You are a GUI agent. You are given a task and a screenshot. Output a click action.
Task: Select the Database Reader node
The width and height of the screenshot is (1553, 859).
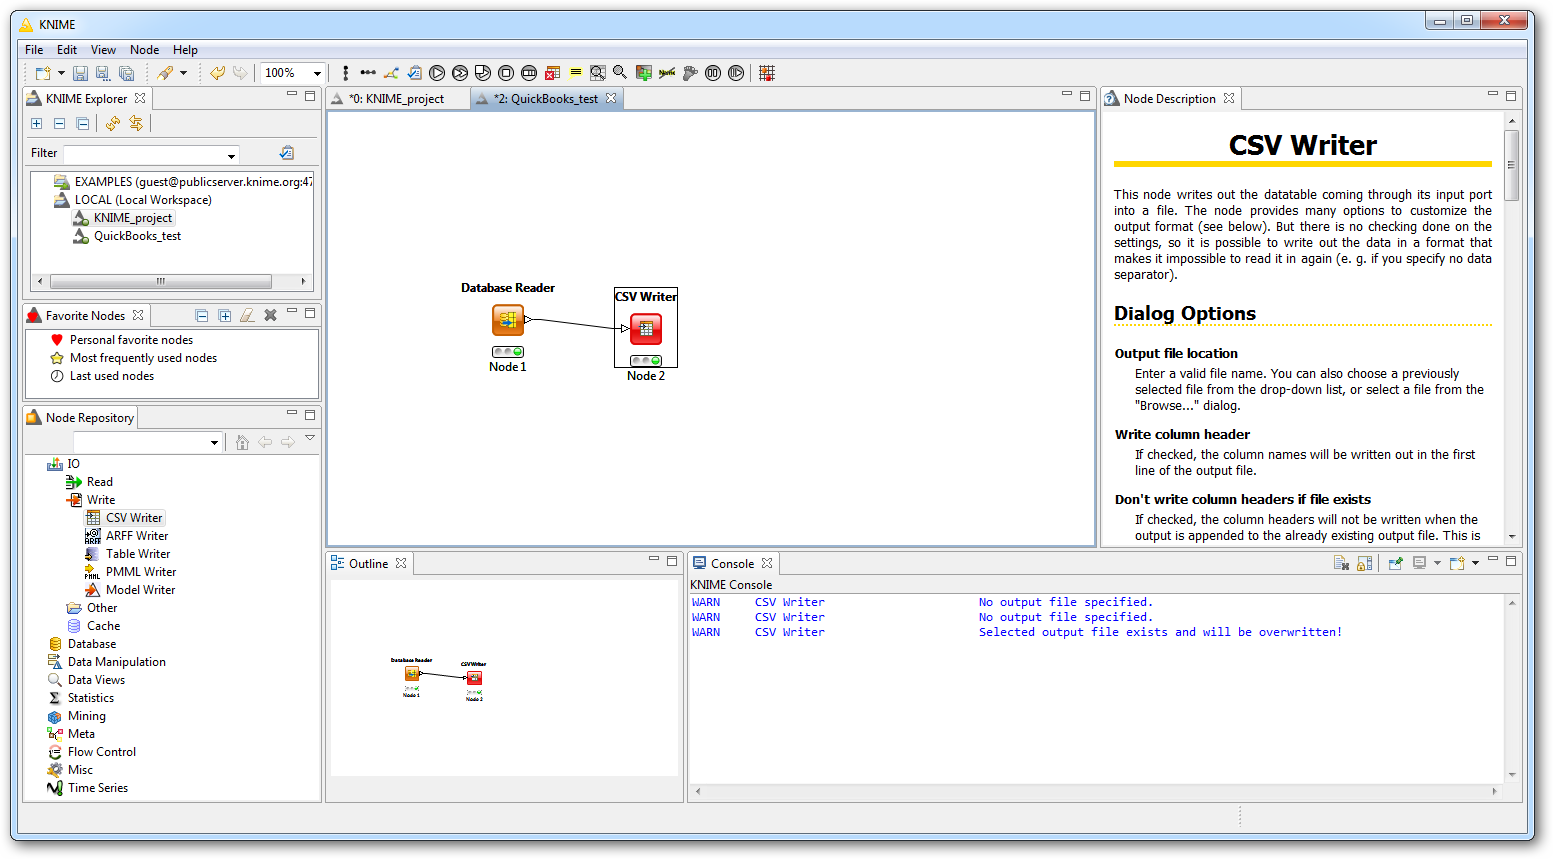[508, 320]
